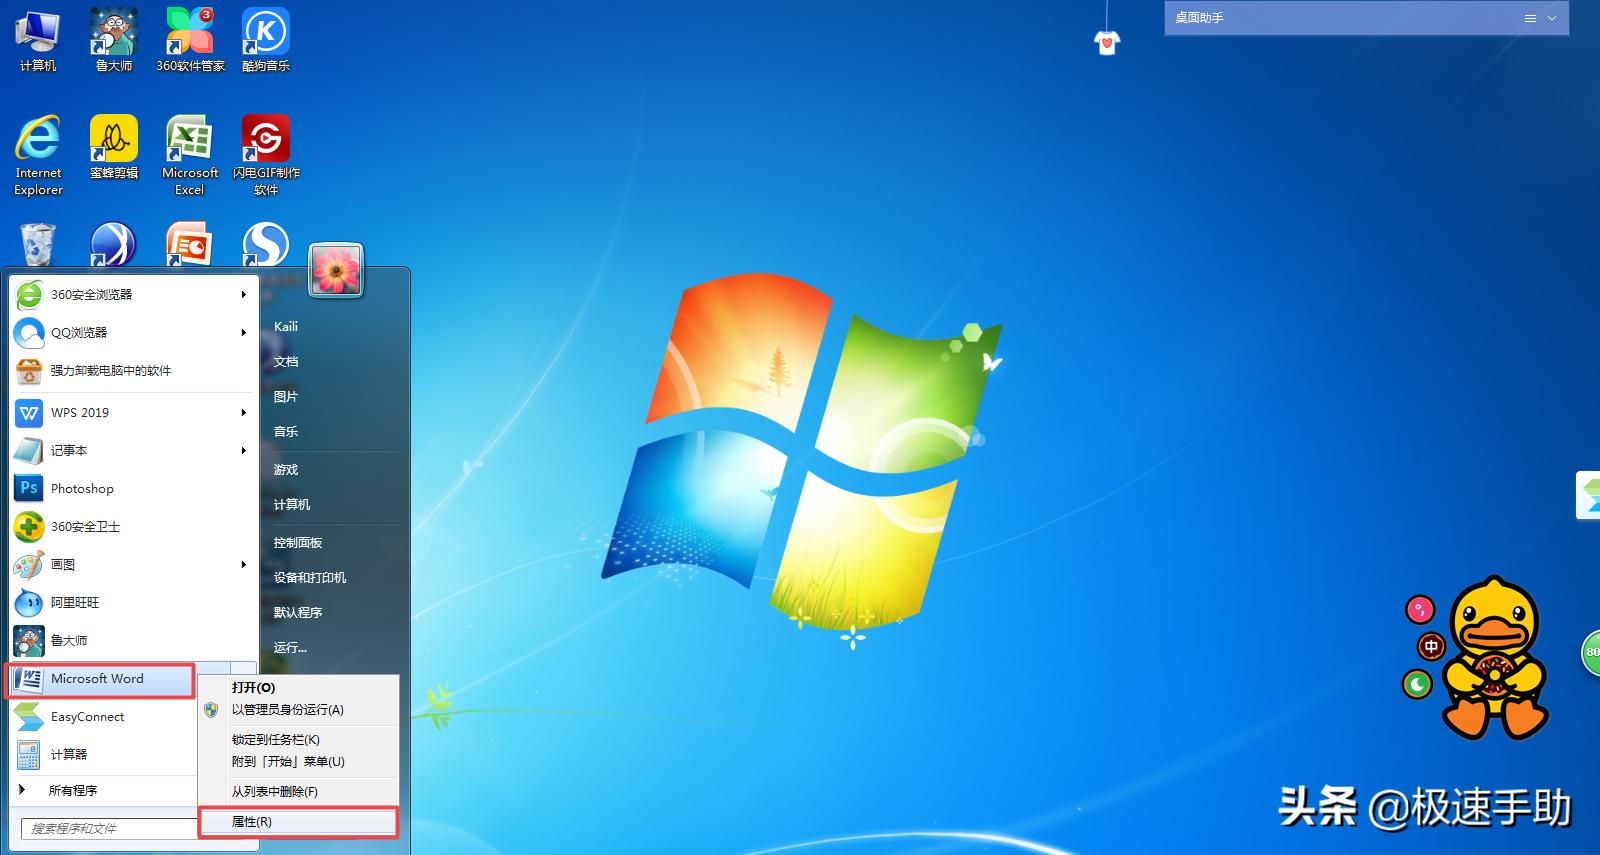Open EasyConnect from the Start menu

point(104,717)
